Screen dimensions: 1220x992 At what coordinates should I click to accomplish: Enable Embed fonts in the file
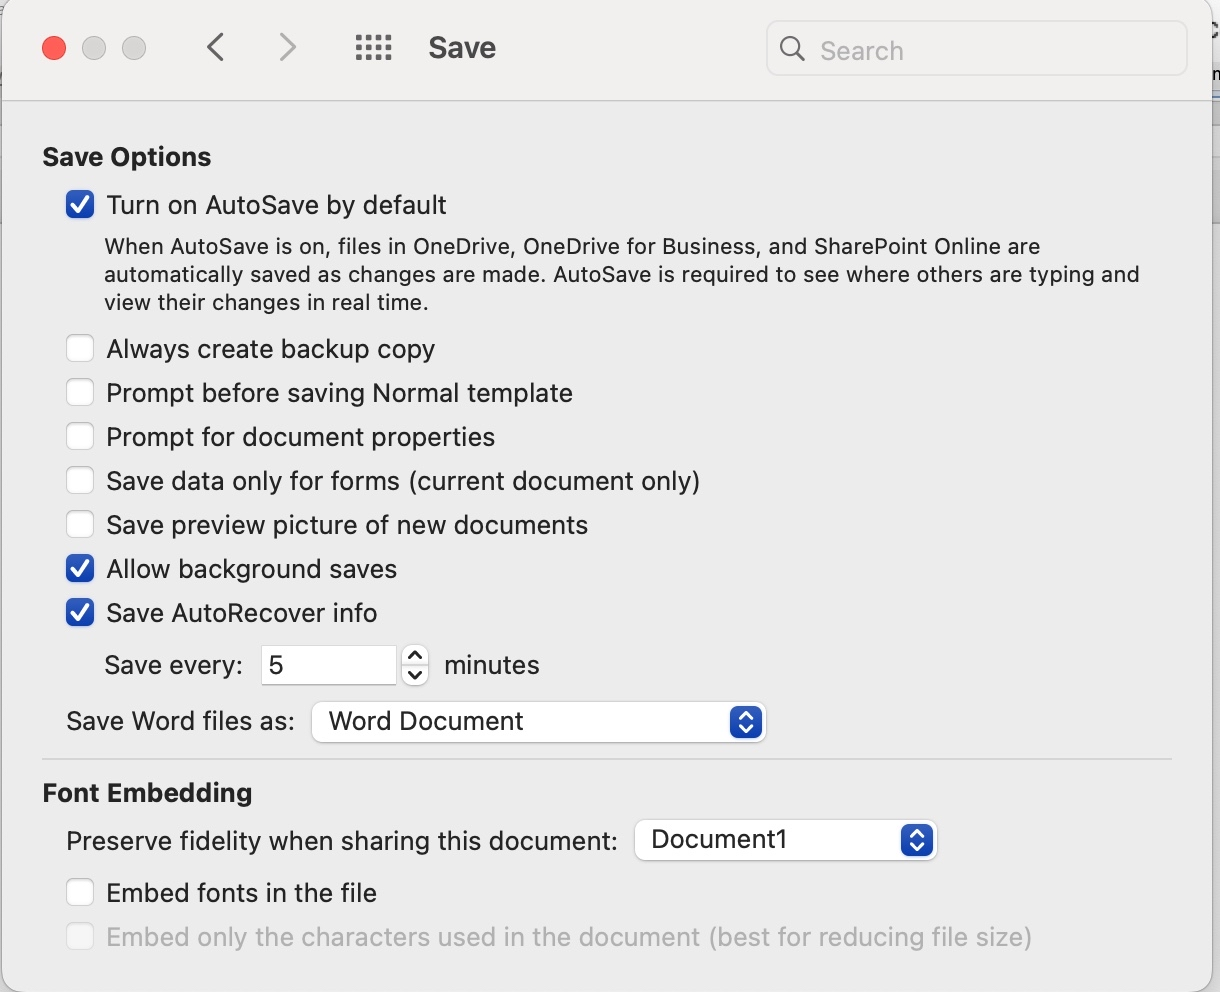80,892
